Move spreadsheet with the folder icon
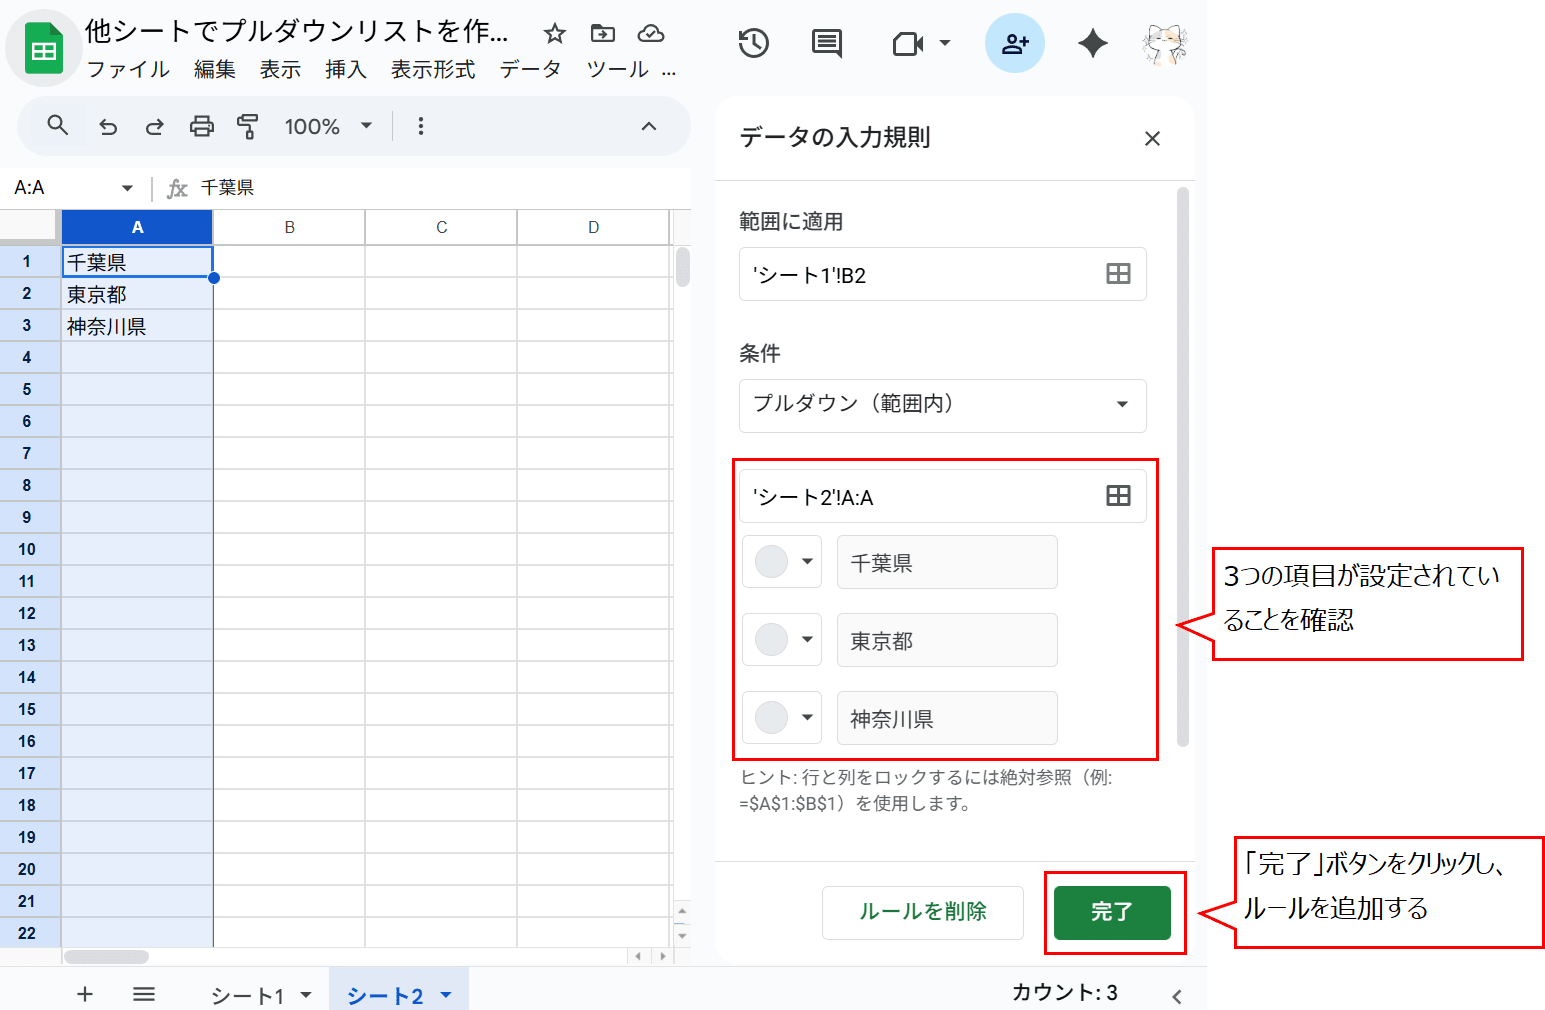Screen dimensions: 1545x1010 [602, 33]
